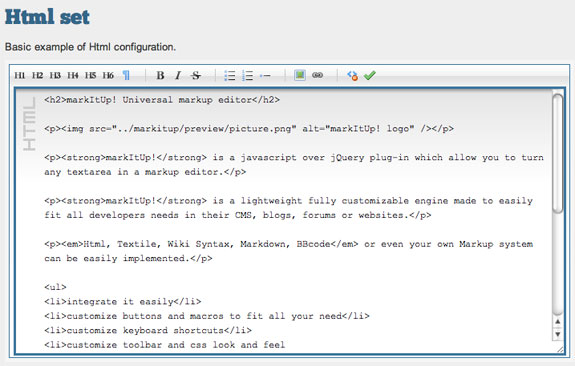The height and width of the screenshot is (366, 575).
Task: Select the H4 heading icon
Action: [x=73, y=76]
